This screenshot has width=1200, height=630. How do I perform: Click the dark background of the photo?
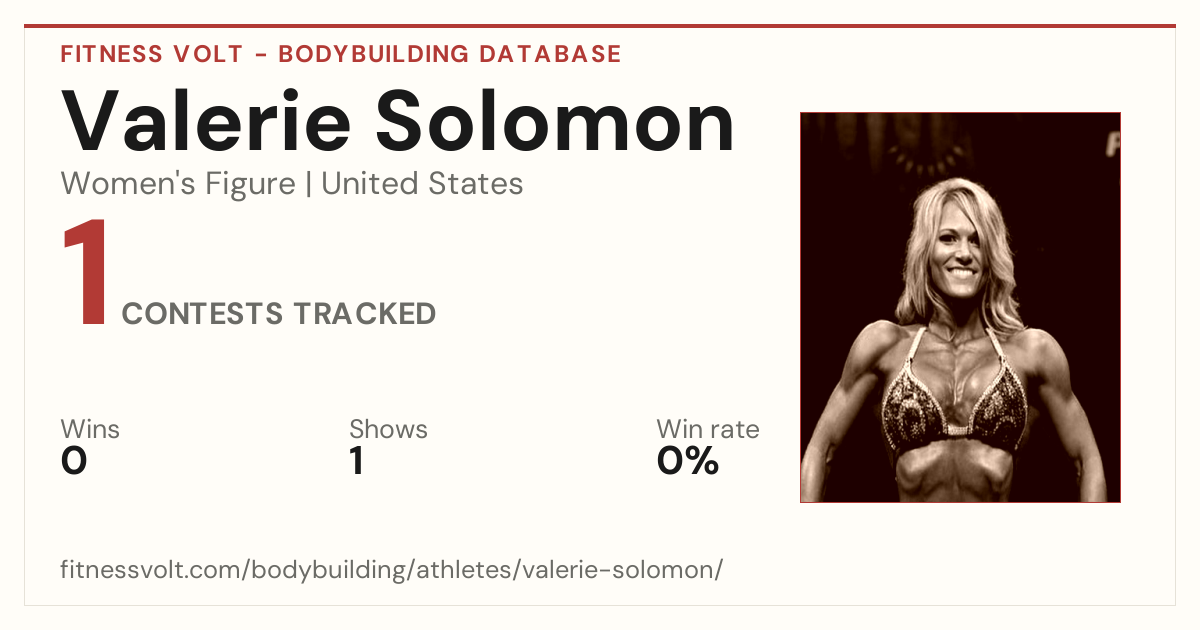tap(850, 180)
